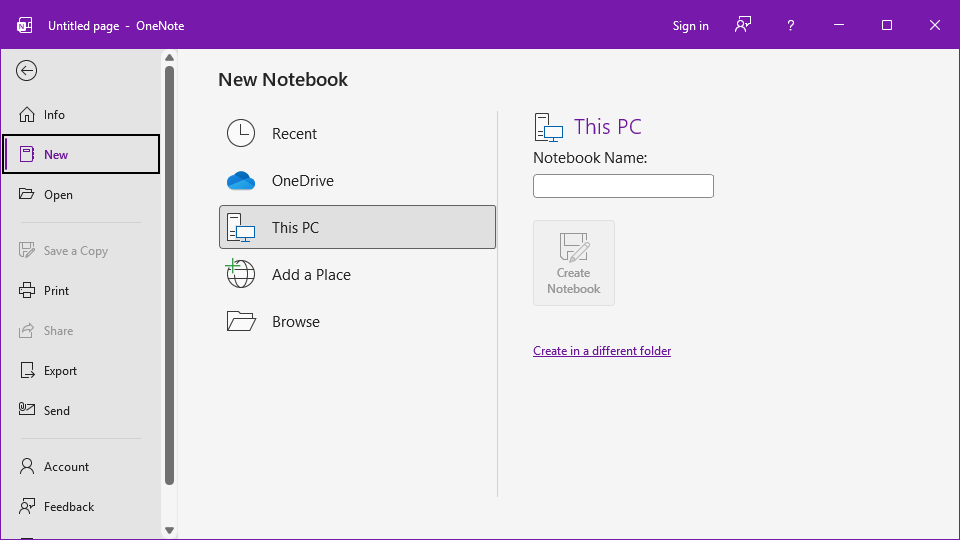Go back using the circled arrow icon
The height and width of the screenshot is (540, 960).
(x=26, y=70)
